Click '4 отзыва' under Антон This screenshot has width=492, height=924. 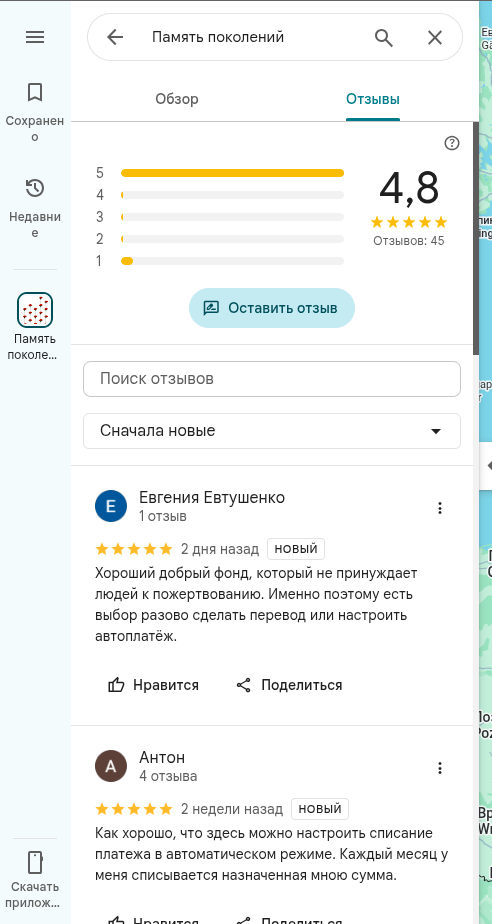(169, 776)
